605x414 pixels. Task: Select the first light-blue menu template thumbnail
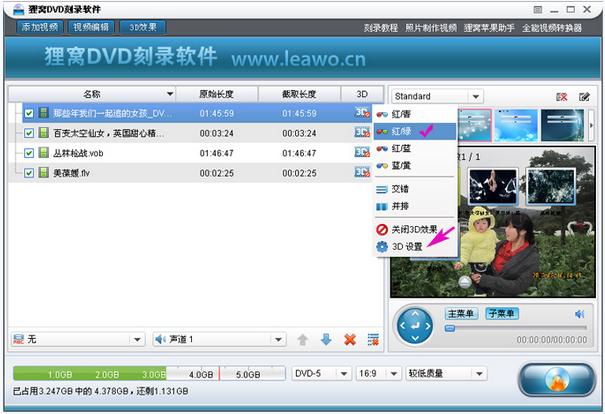pos(475,125)
